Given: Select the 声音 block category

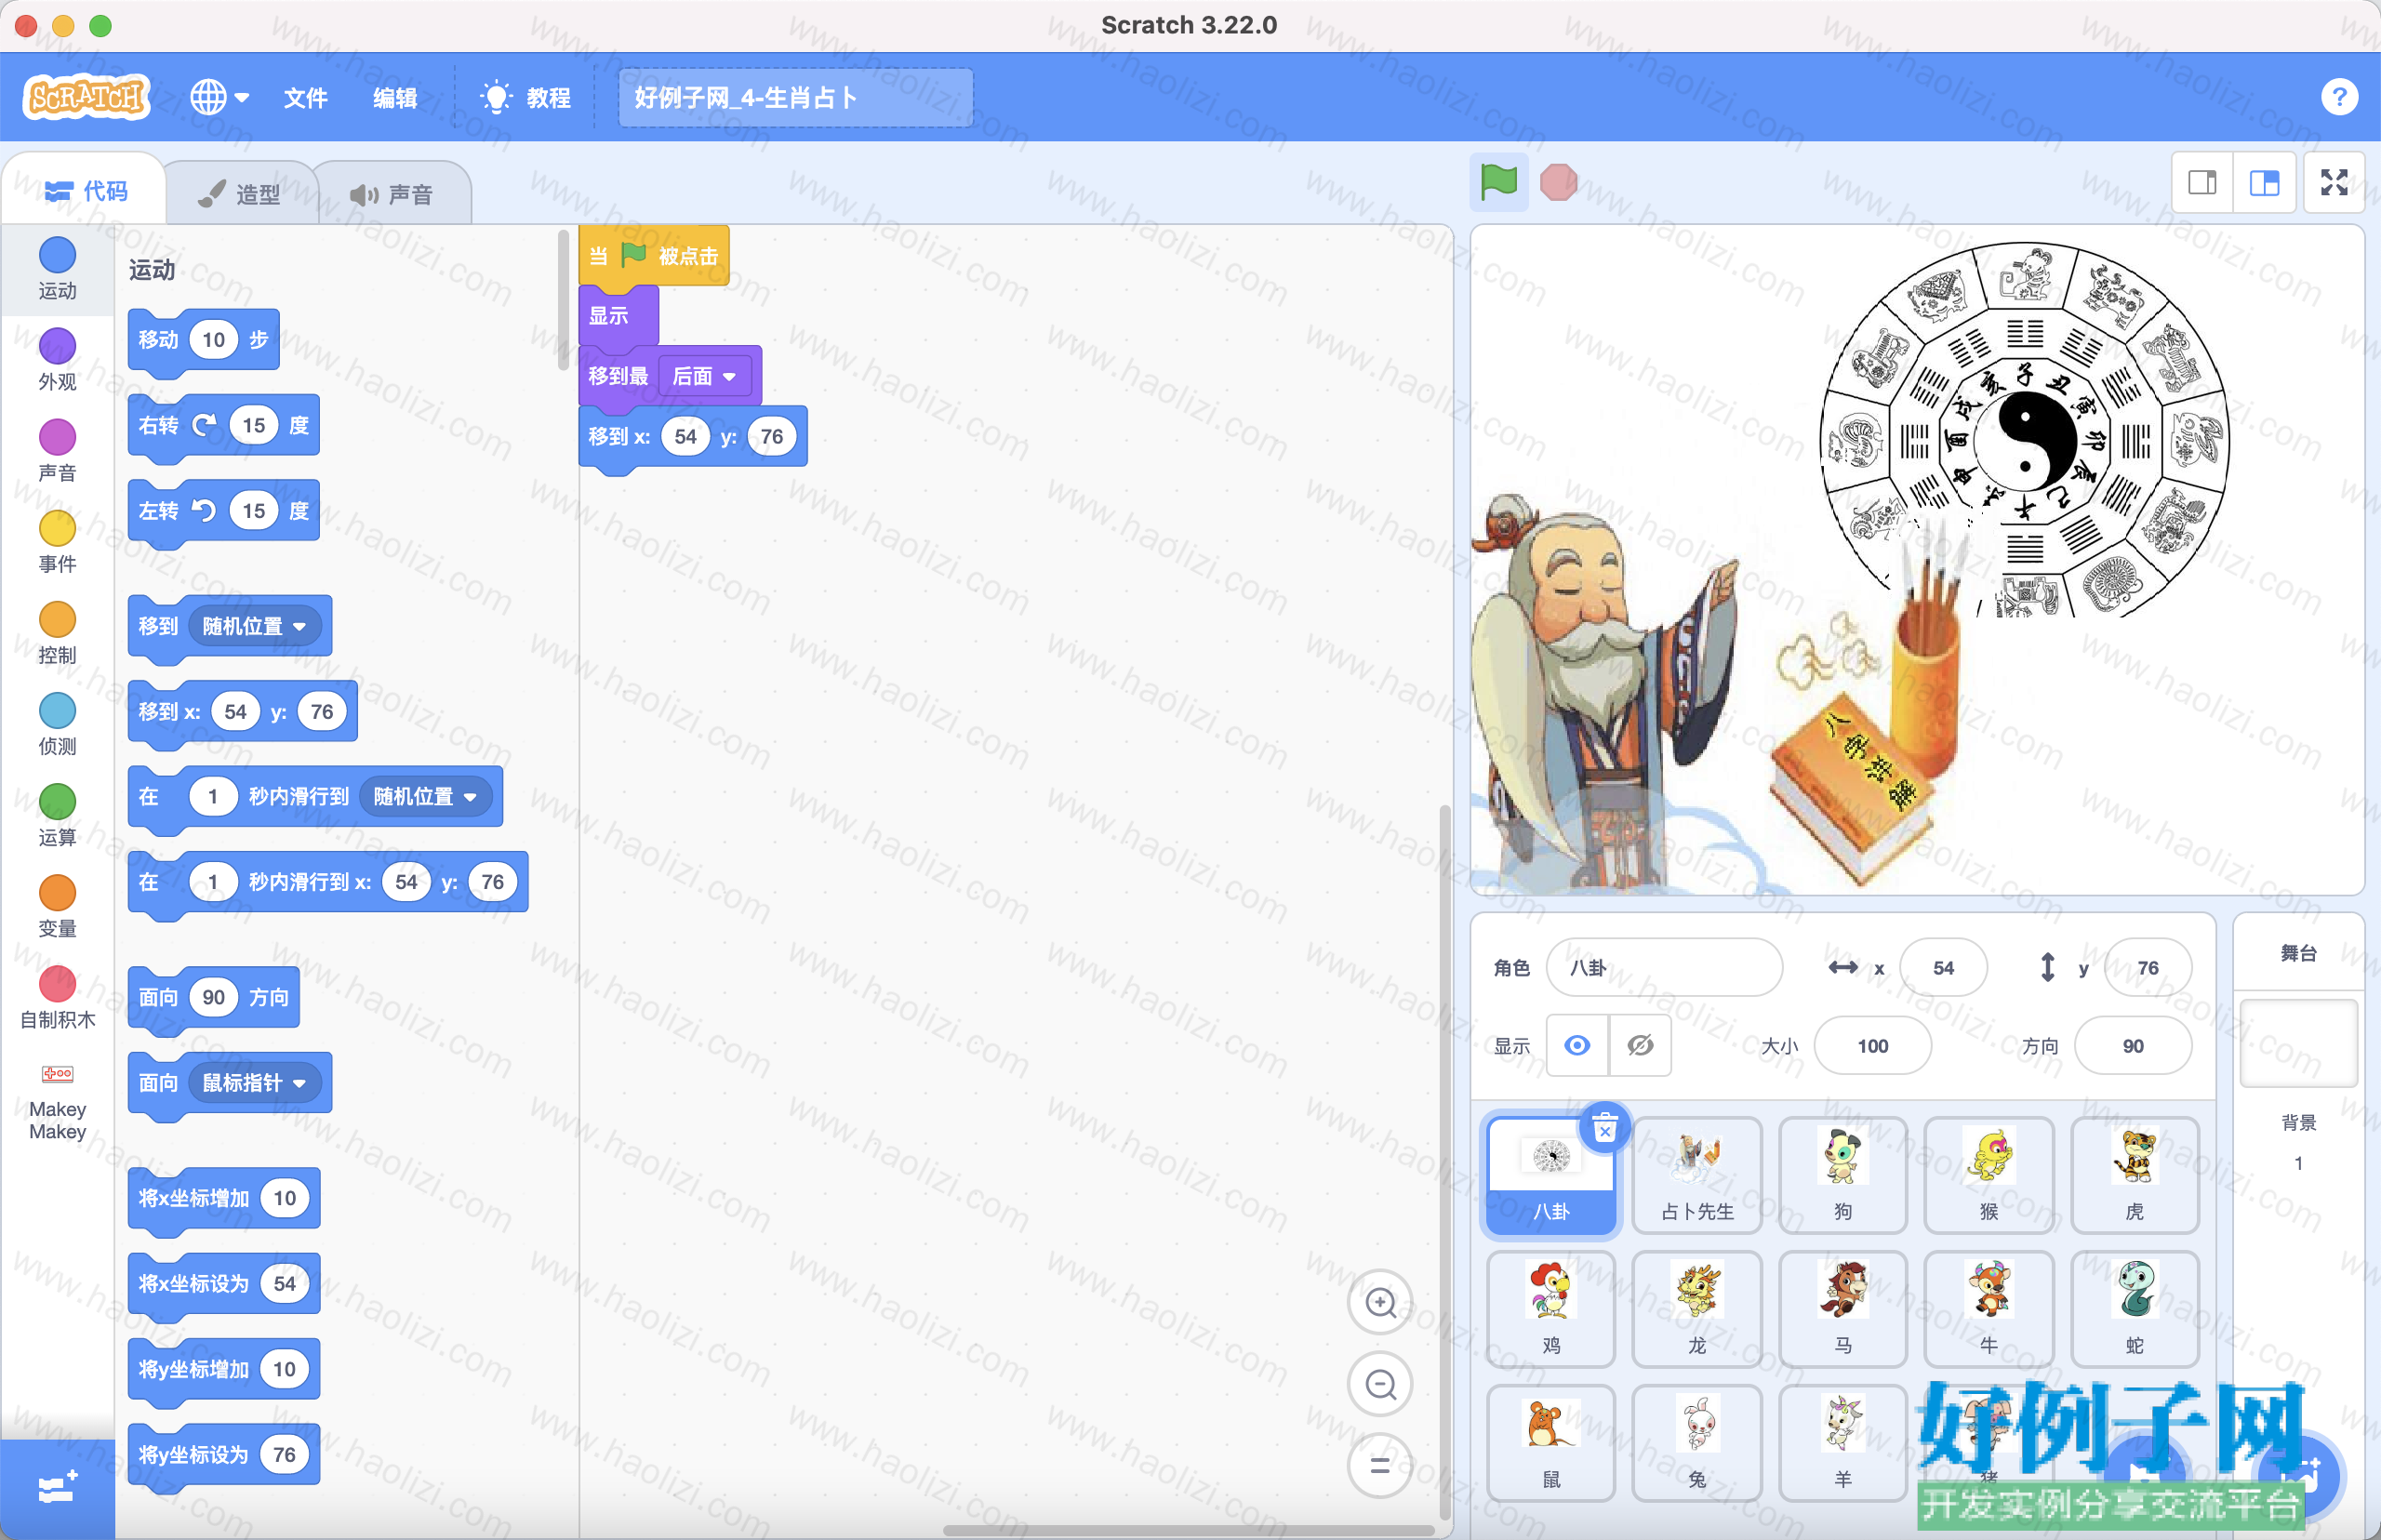Looking at the screenshot, I should coord(57,451).
